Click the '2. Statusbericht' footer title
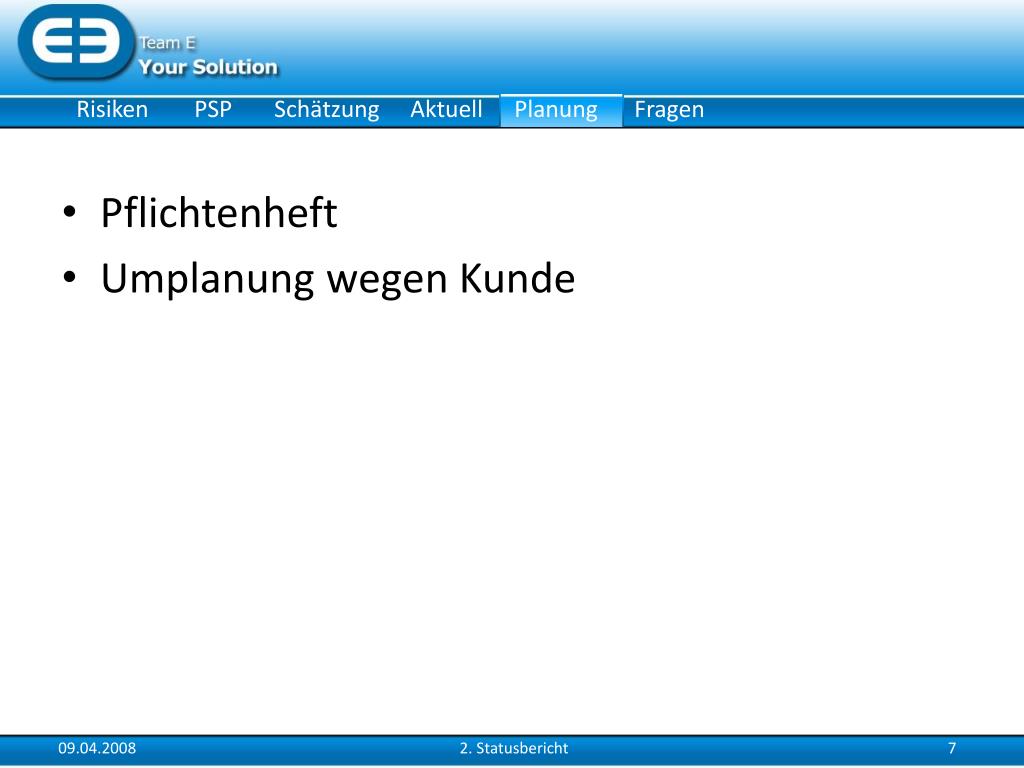 coord(514,748)
